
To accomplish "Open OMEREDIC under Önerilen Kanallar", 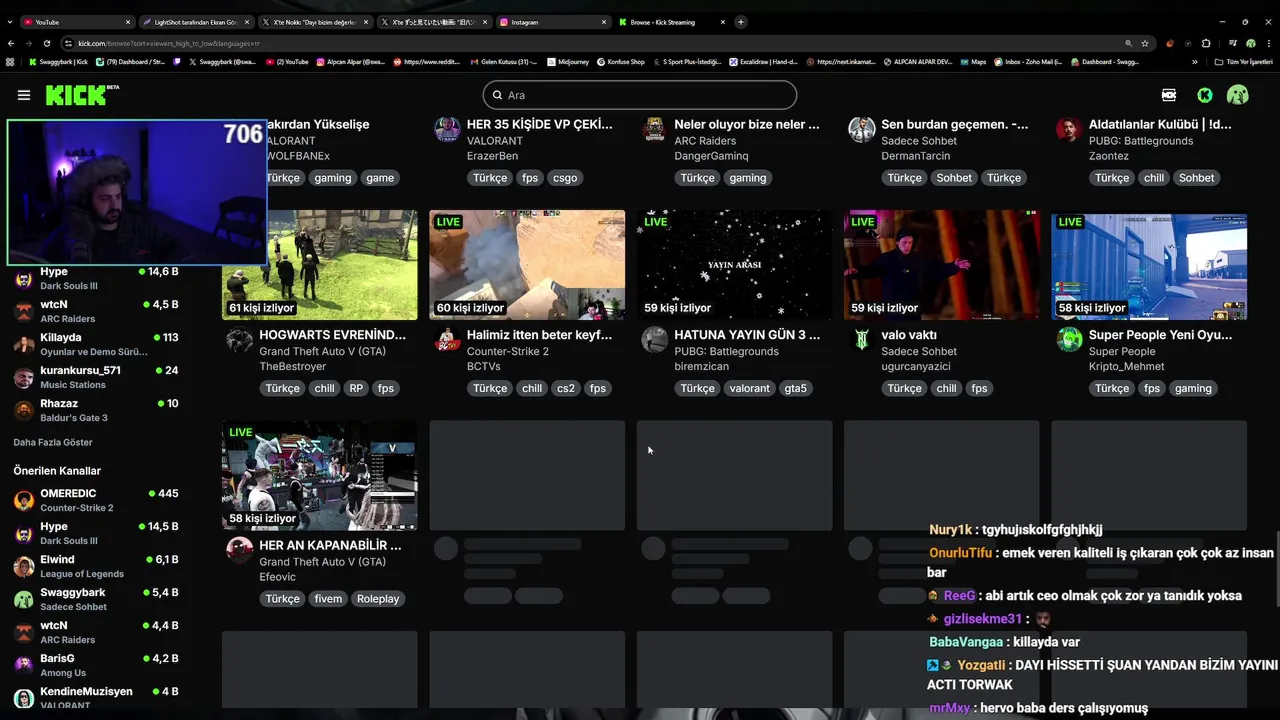I will click(x=96, y=500).
